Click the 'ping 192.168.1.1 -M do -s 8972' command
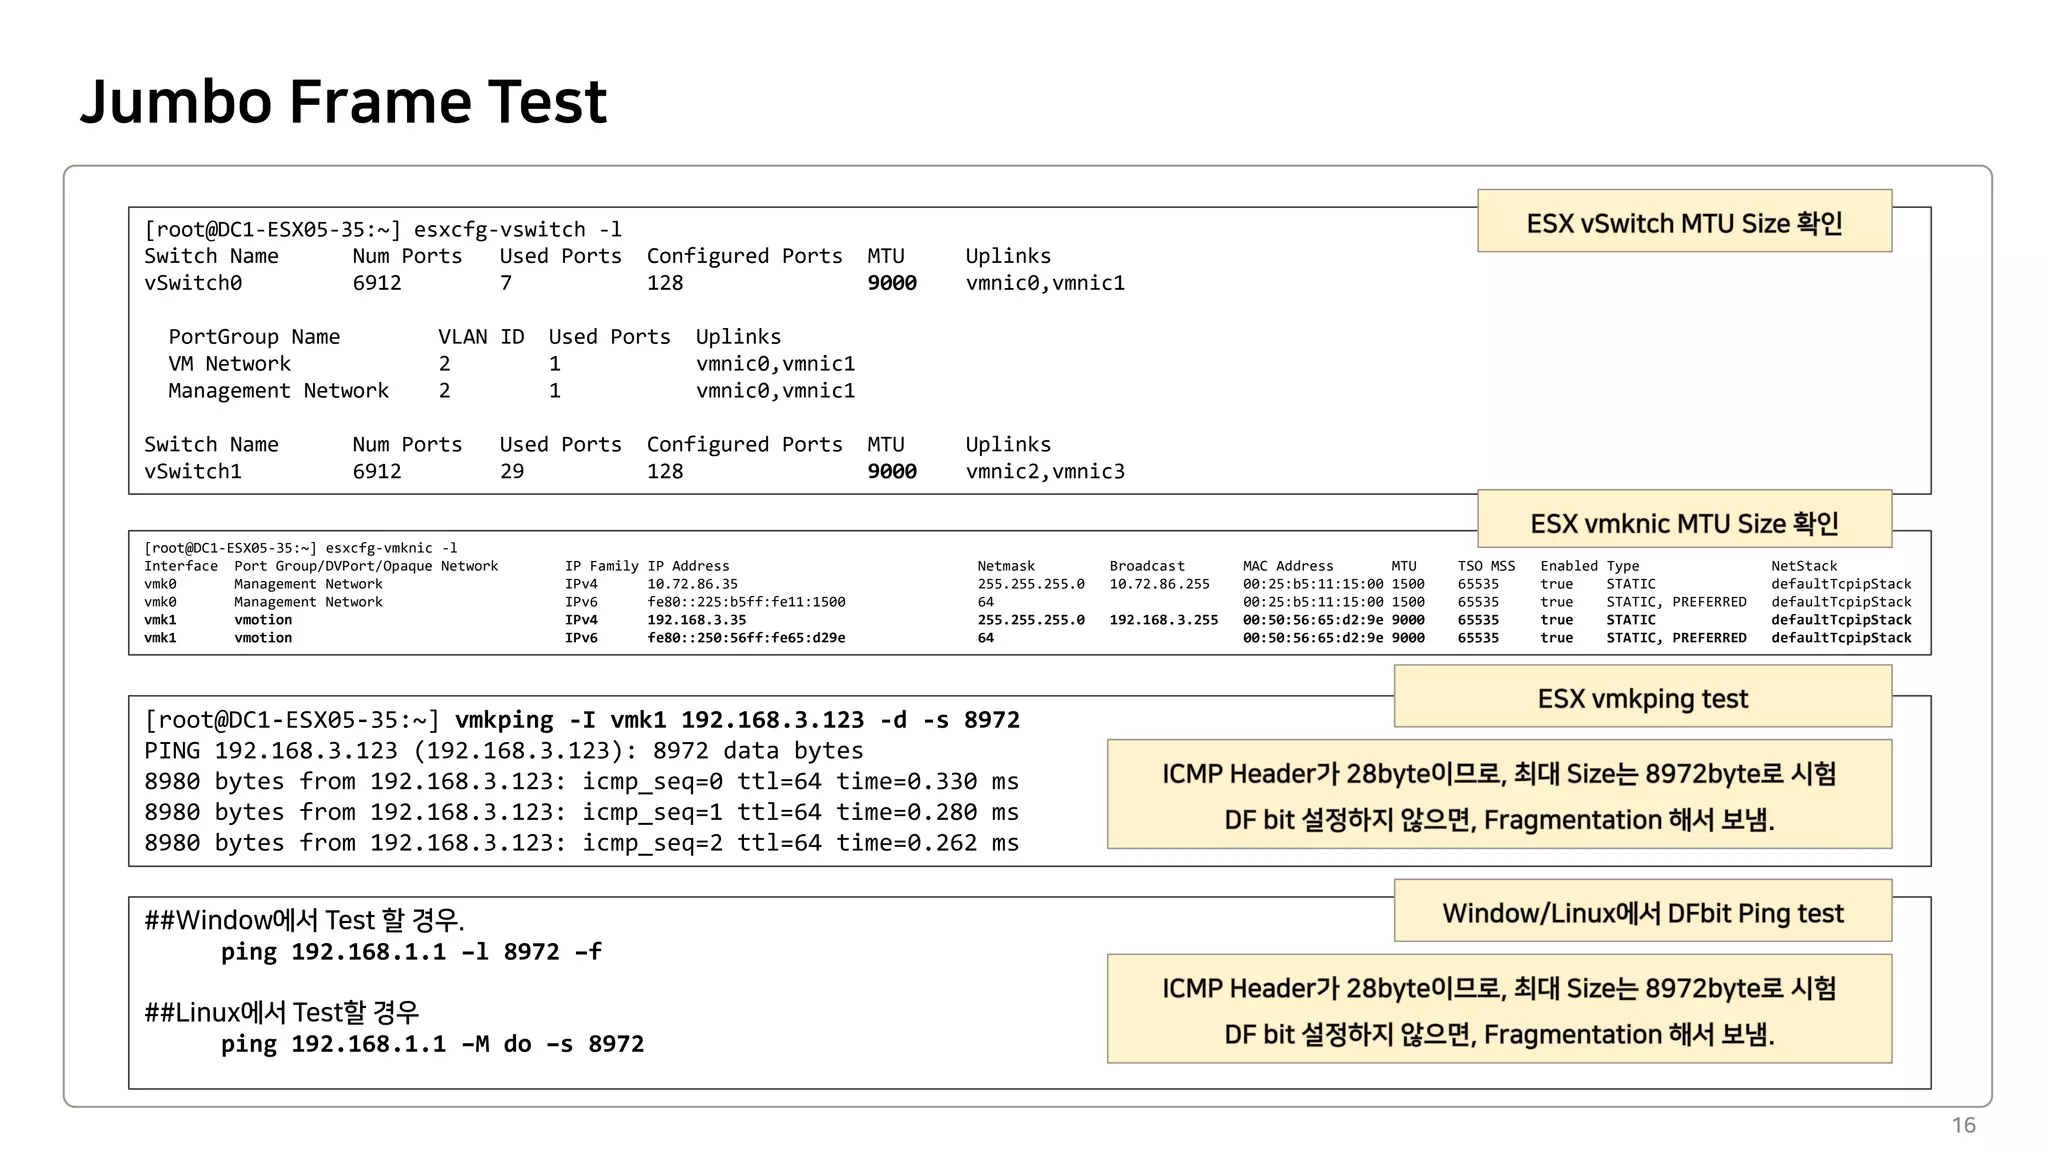Viewport: 2048px width, 1152px height. (x=432, y=1044)
